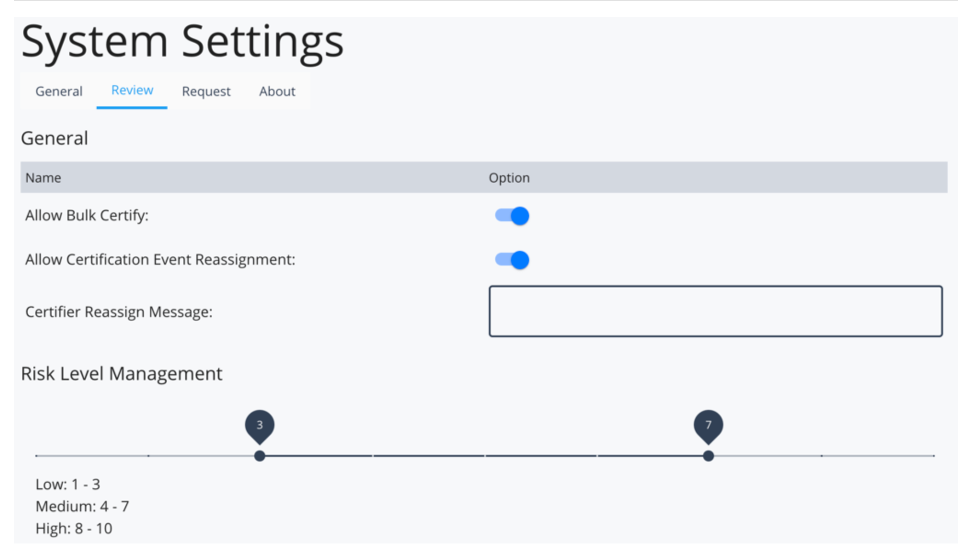The width and height of the screenshot is (974, 555).
Task: Disable the Allow Bulk Certify toggle
Action: [x=512, y=216]
